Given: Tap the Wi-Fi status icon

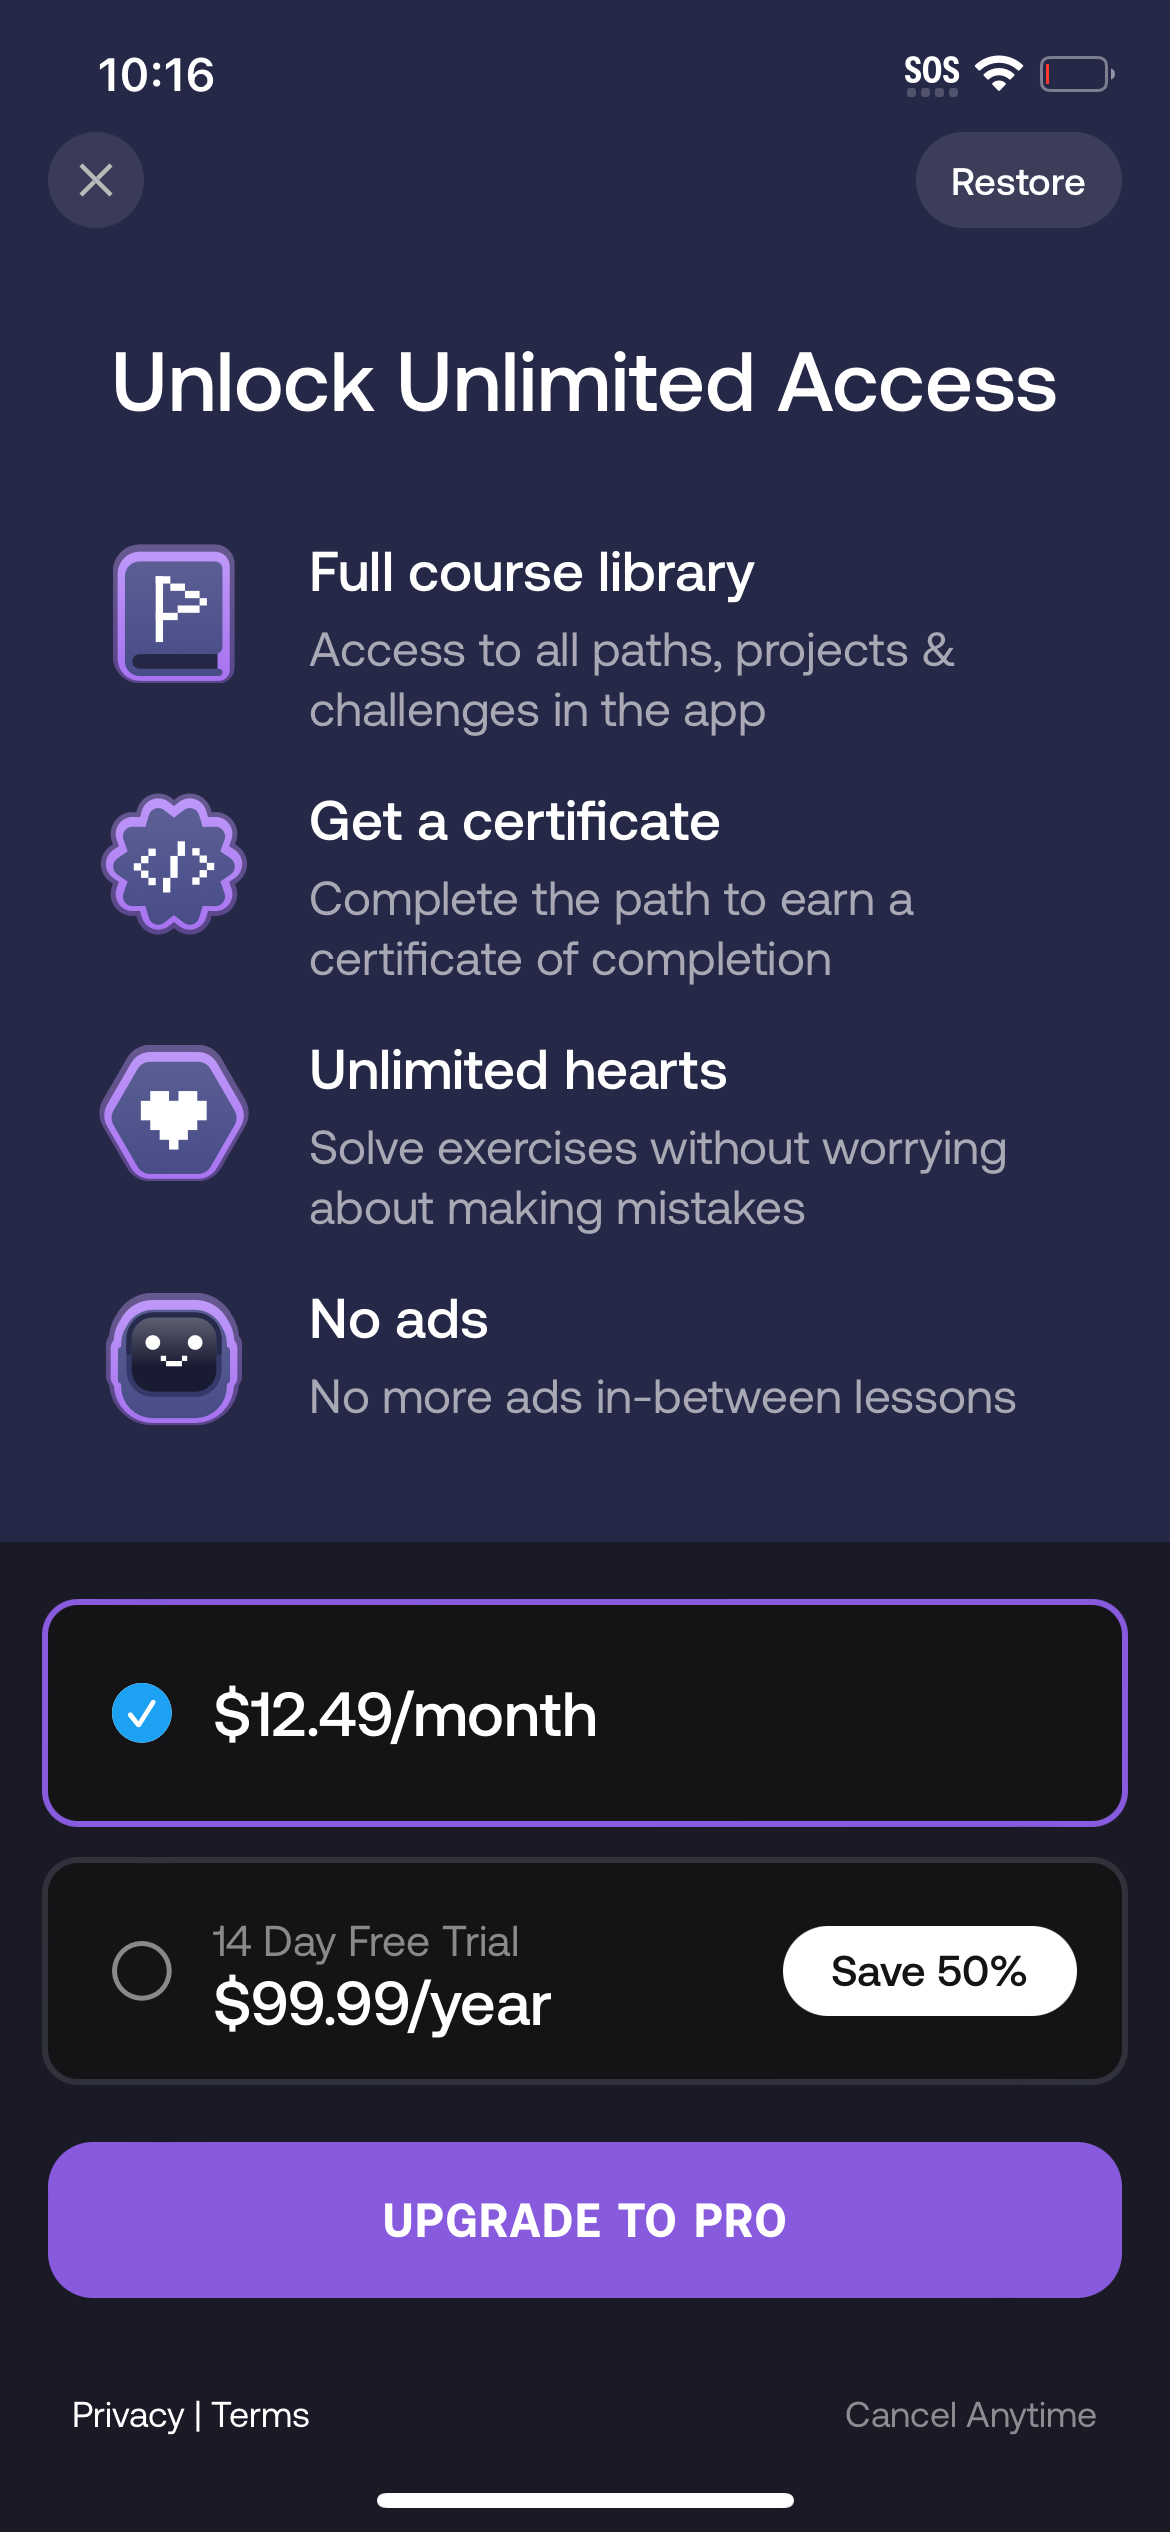Looking at the screenshot, I should (x=998, y=73).
